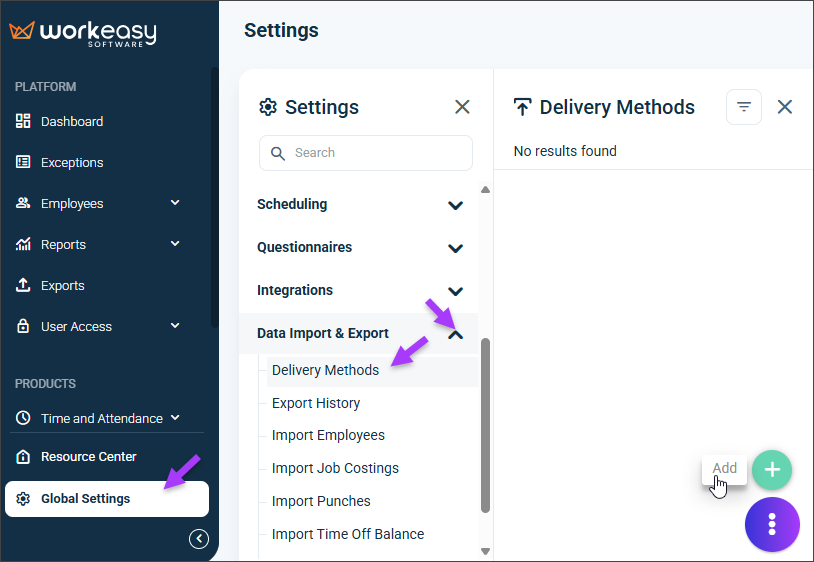Collapse sidebar with the left arrow icon
814x562 pixels.
click(x=199, y=539)
